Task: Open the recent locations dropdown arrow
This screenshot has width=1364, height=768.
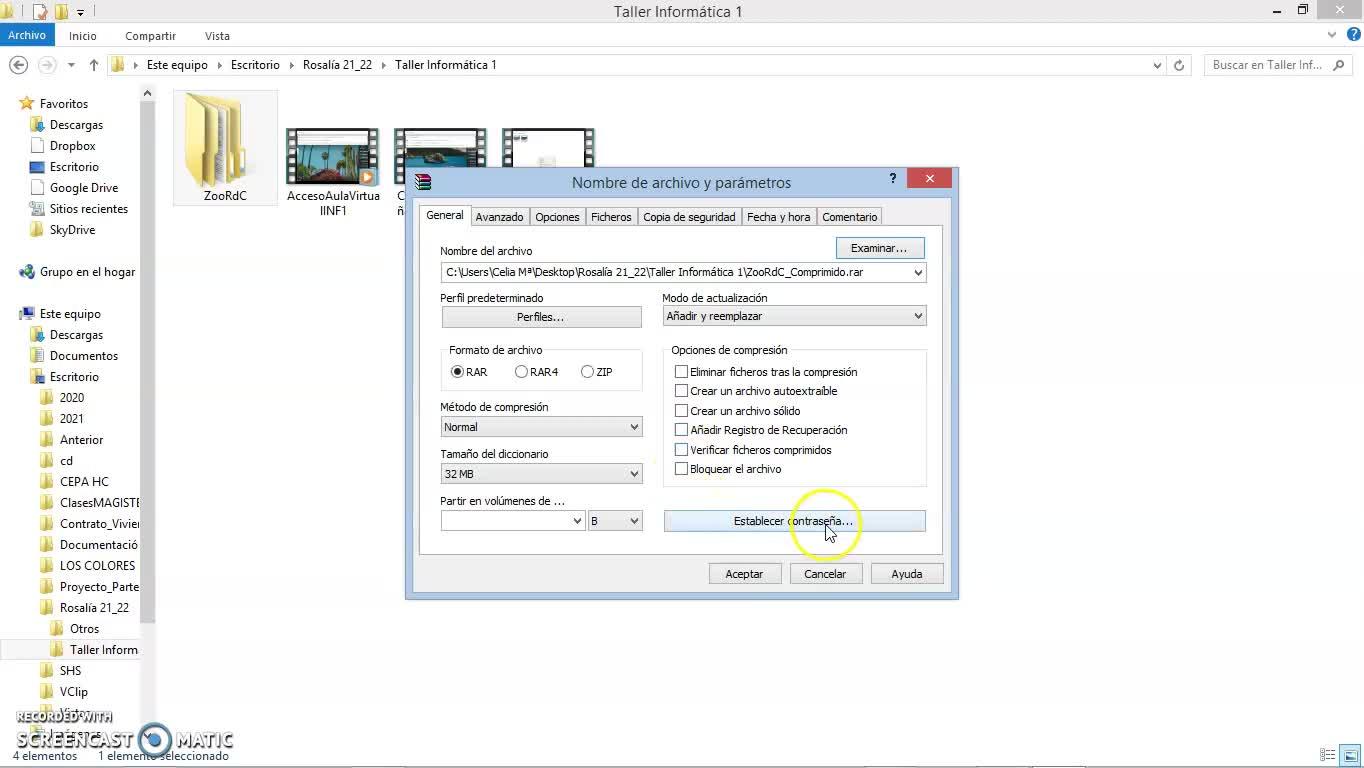Action: click(x=71, y=65)
